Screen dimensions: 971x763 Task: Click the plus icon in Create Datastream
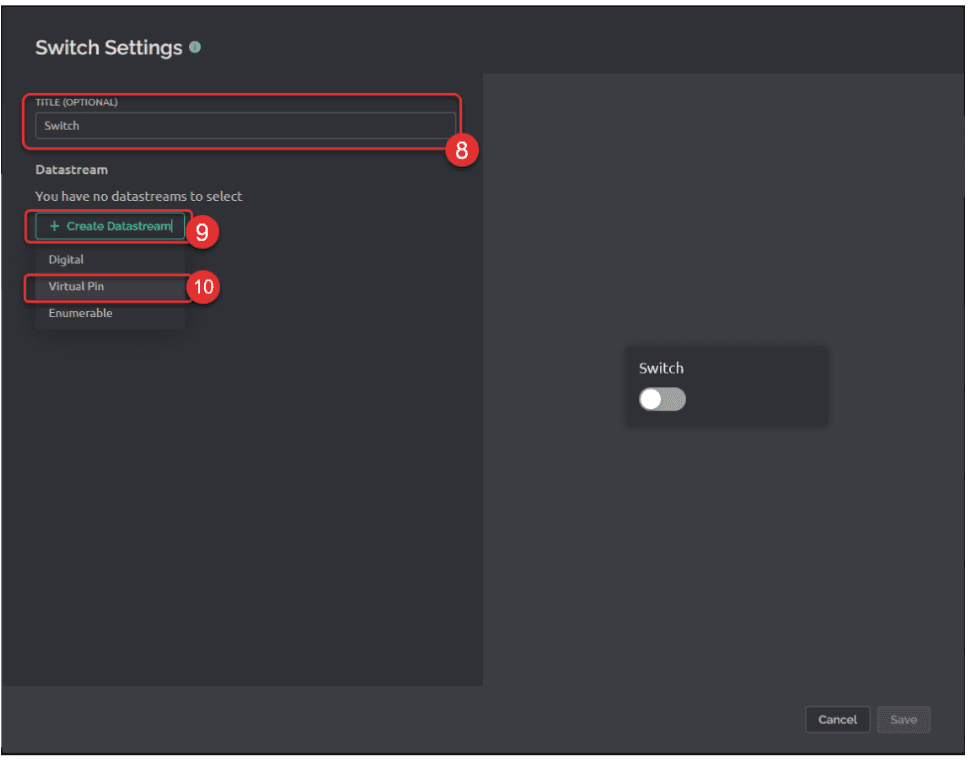(x=54, y=227)
